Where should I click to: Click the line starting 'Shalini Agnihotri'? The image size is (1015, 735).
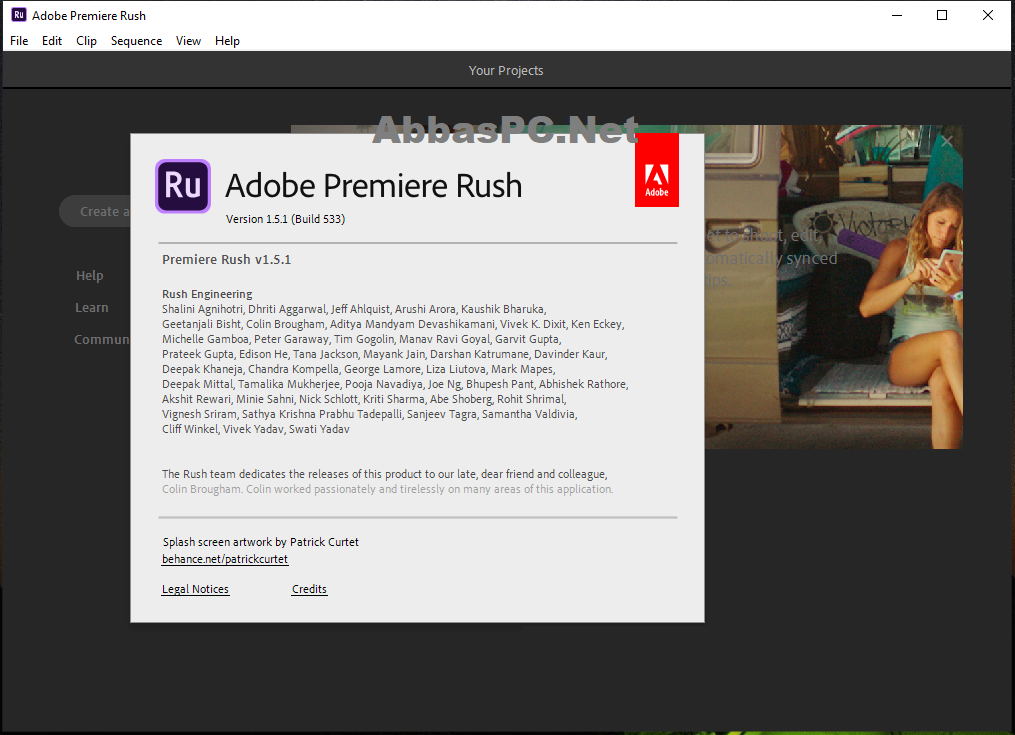click(x=354, y=309)
